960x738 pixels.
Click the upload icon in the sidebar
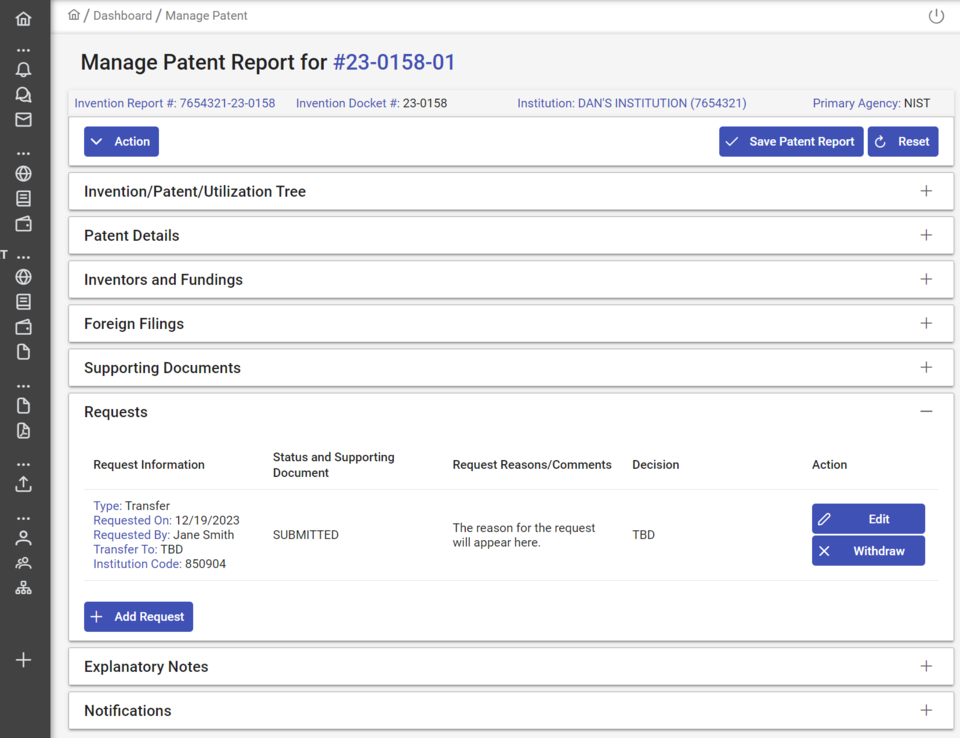(x=23, y=484)
